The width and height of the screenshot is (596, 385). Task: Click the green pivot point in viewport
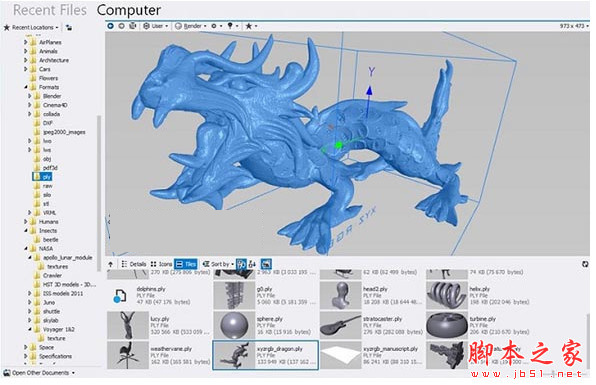coord(338,145)
